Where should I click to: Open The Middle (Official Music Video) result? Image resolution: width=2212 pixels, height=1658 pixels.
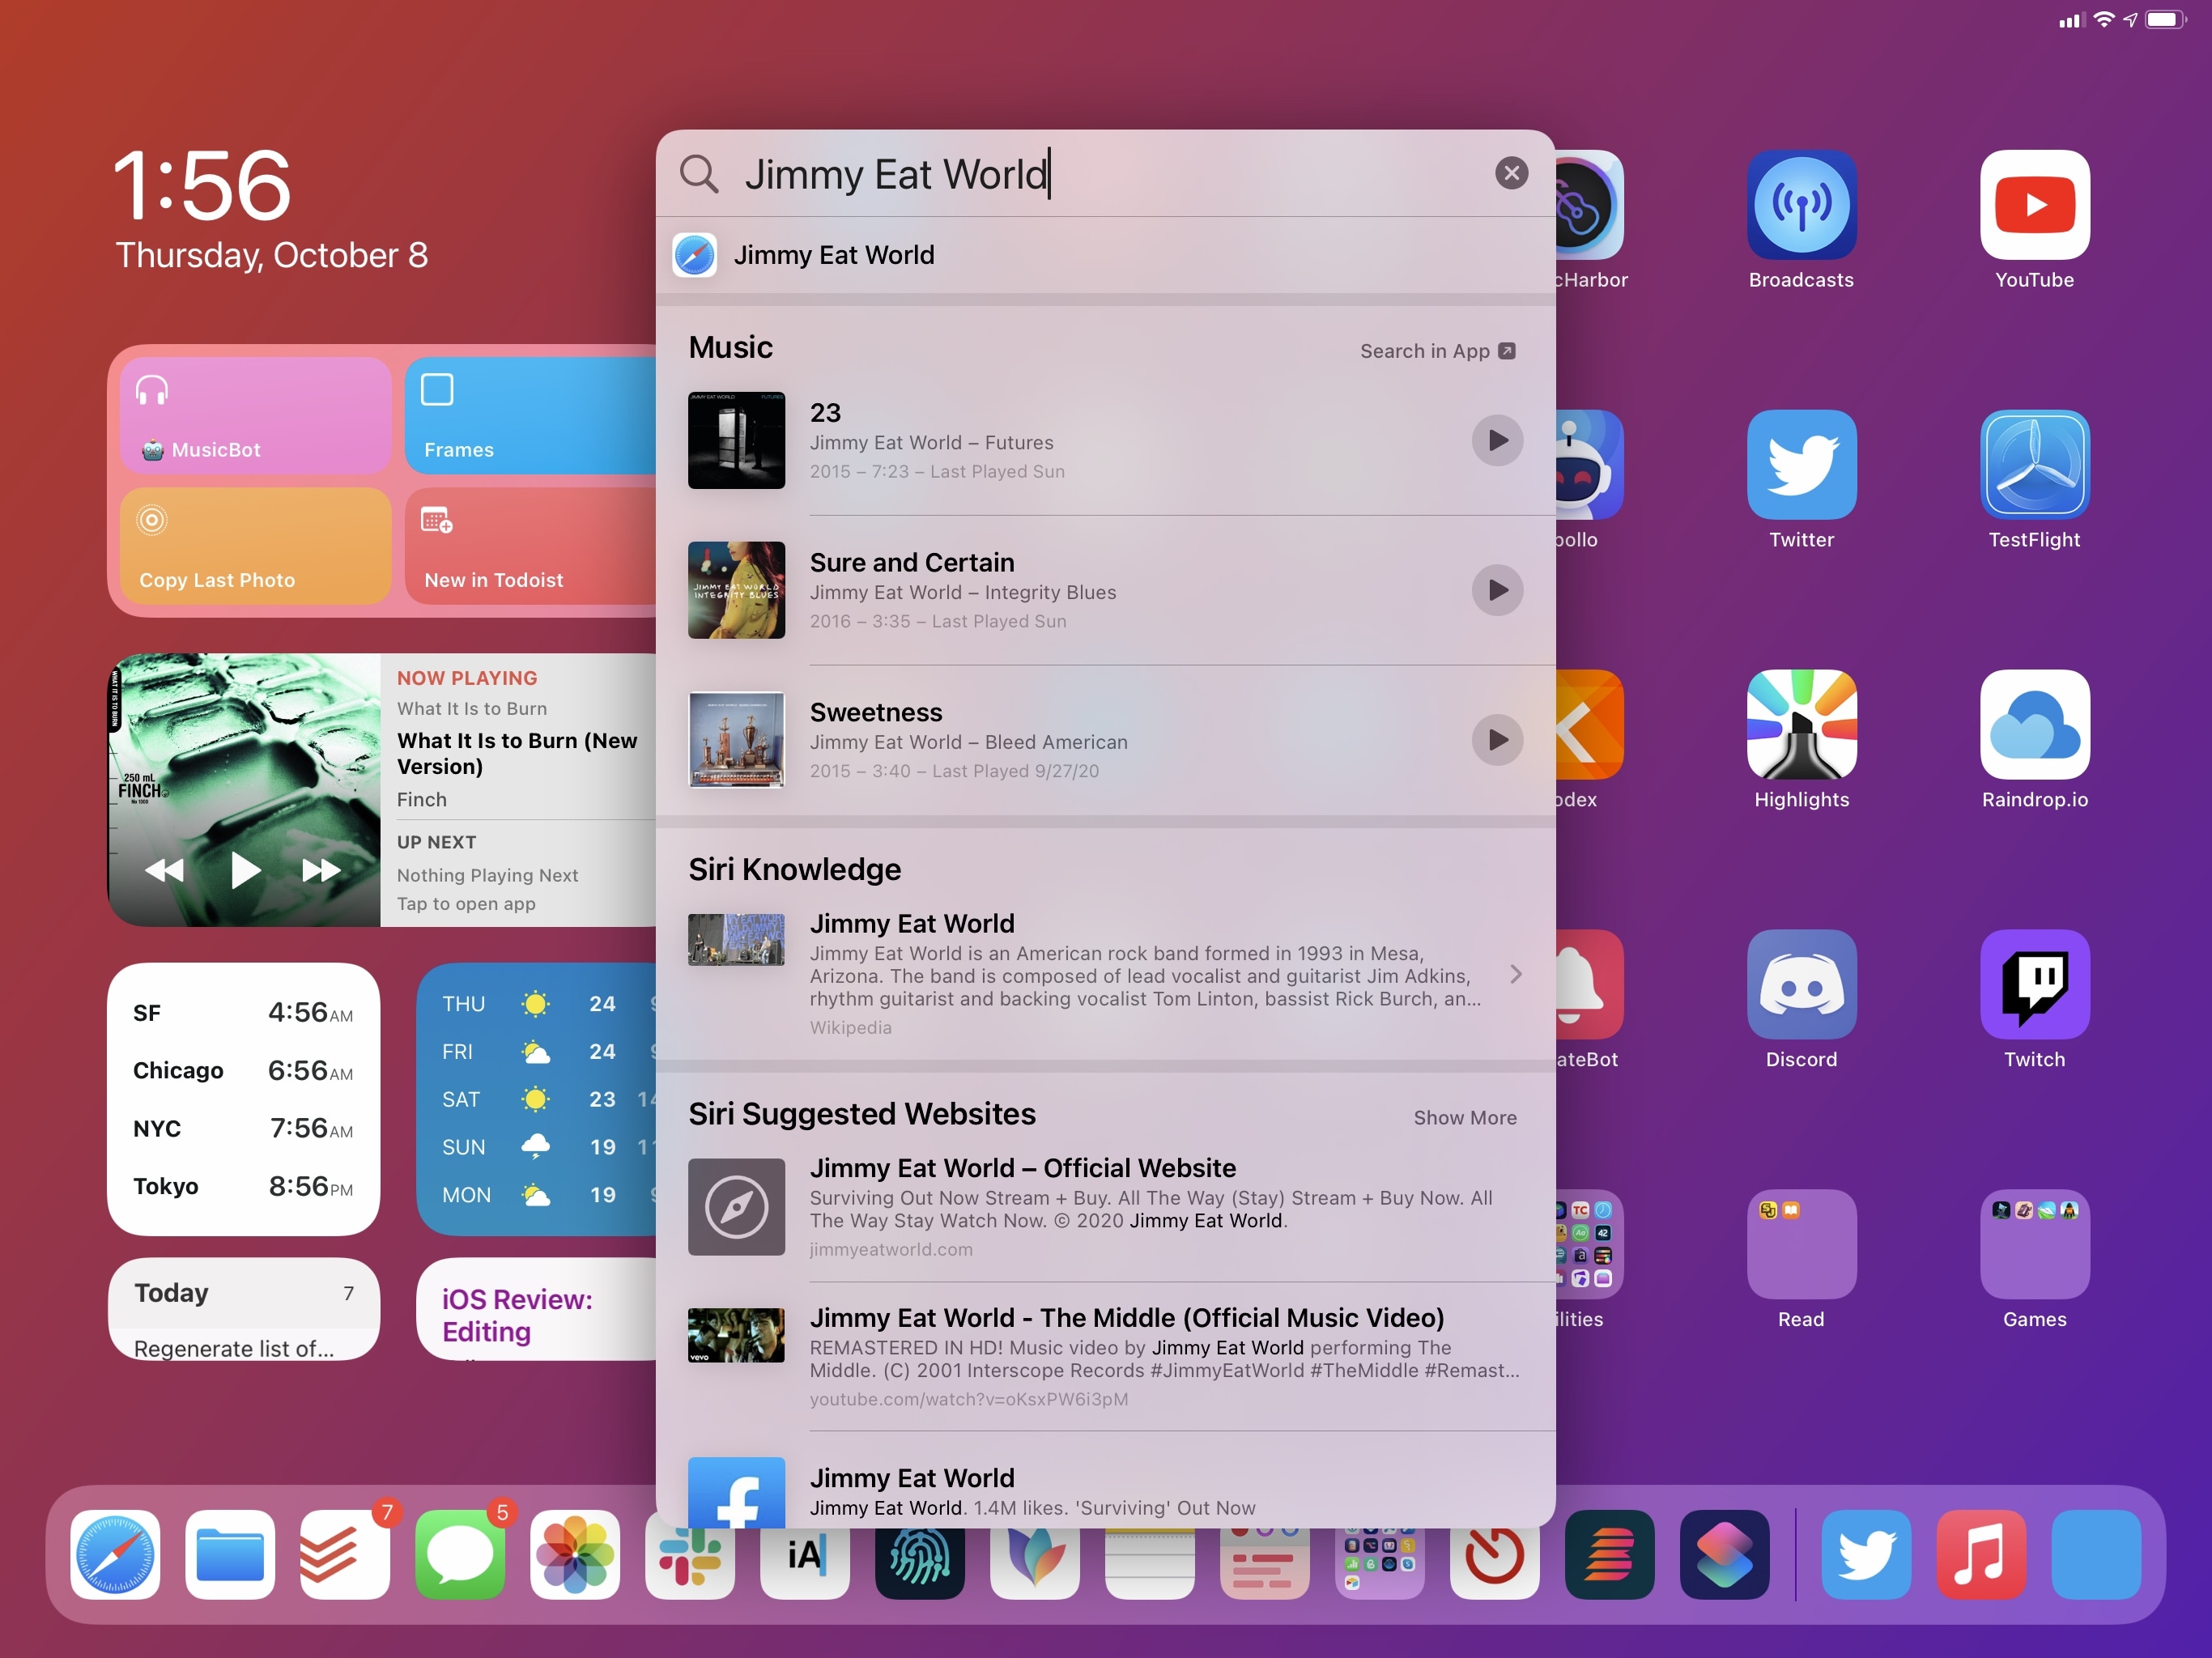pyautogui.click(x=1105, y=1357)
